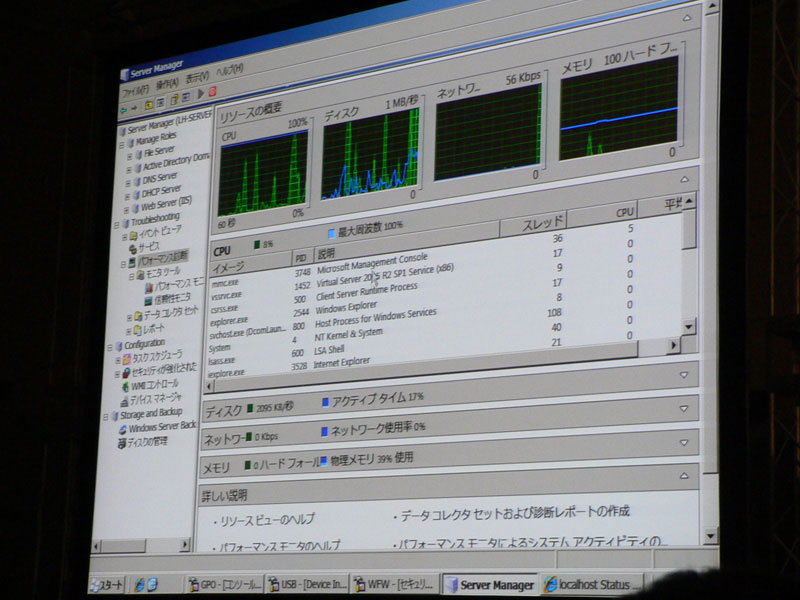
Task: Expand データ コレクタ セット folder
Action: 129,317
